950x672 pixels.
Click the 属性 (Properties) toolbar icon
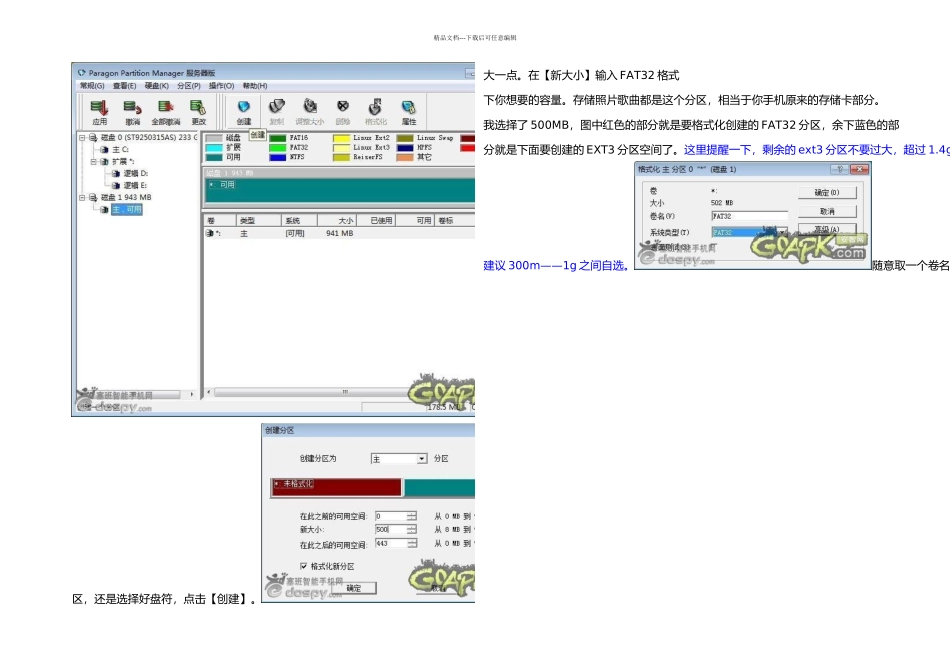click(409, 107)
